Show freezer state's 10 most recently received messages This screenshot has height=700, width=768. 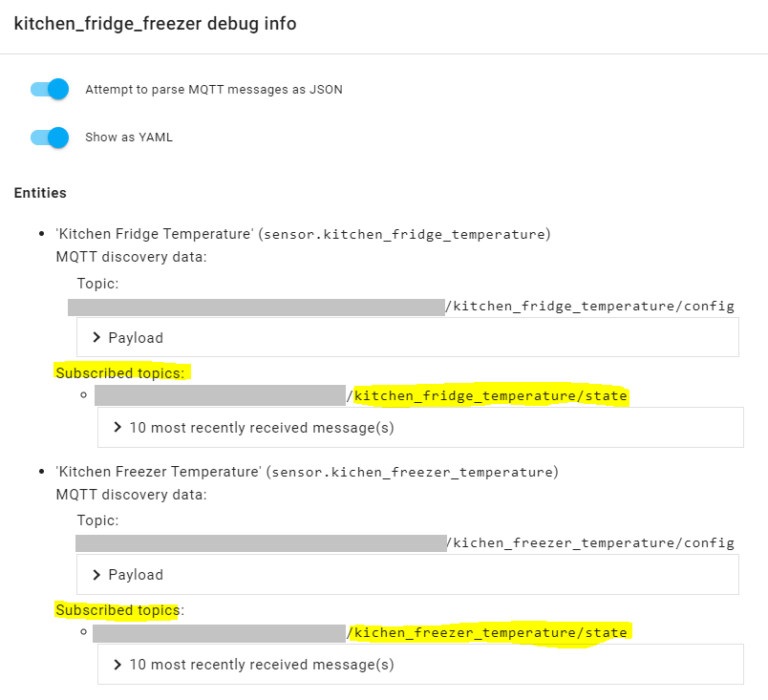(420, 664)
